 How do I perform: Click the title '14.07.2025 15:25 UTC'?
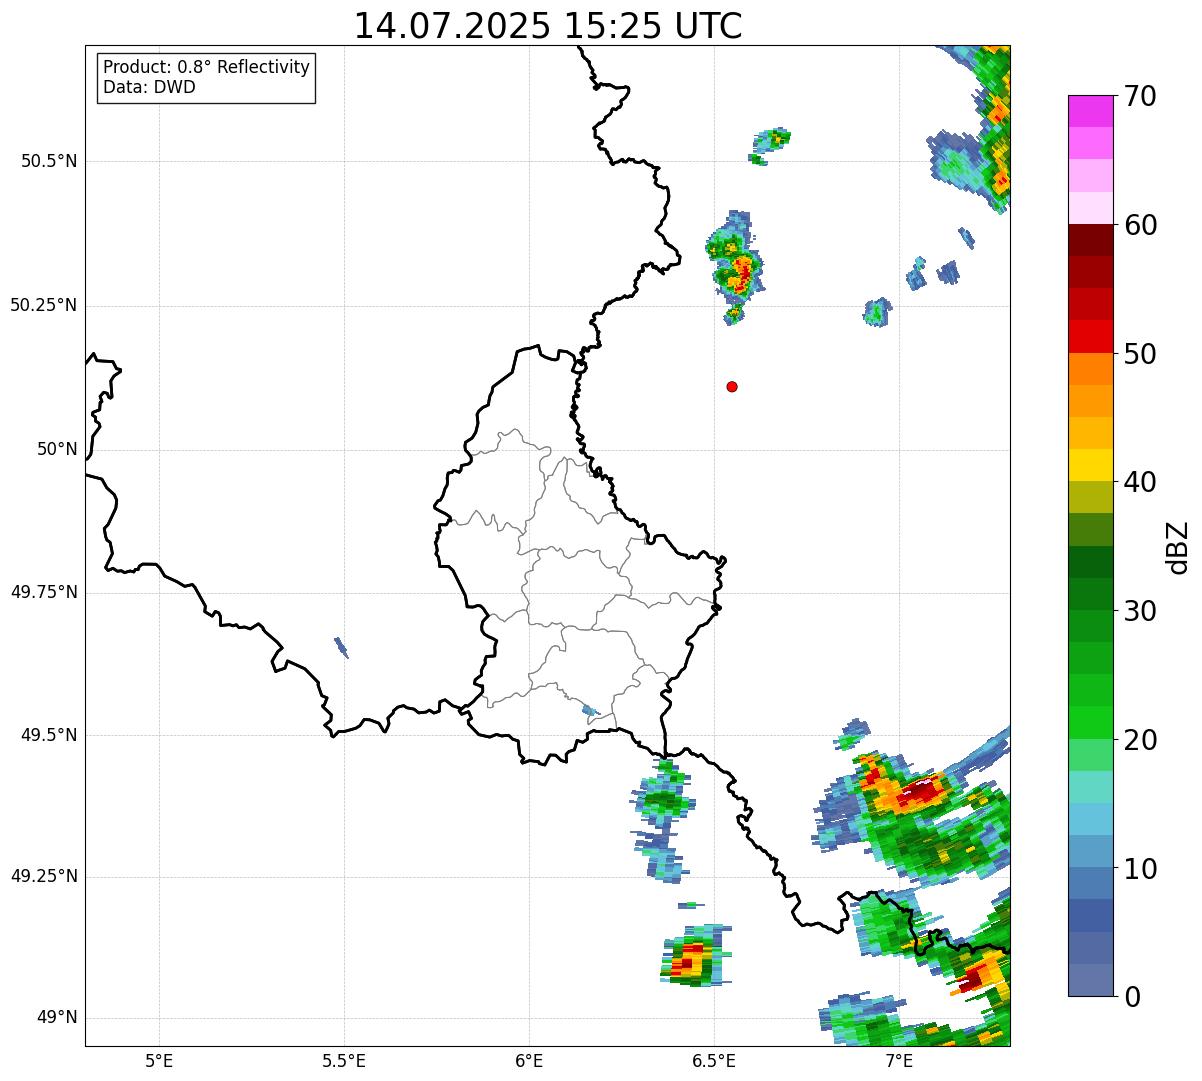(548, 26)
